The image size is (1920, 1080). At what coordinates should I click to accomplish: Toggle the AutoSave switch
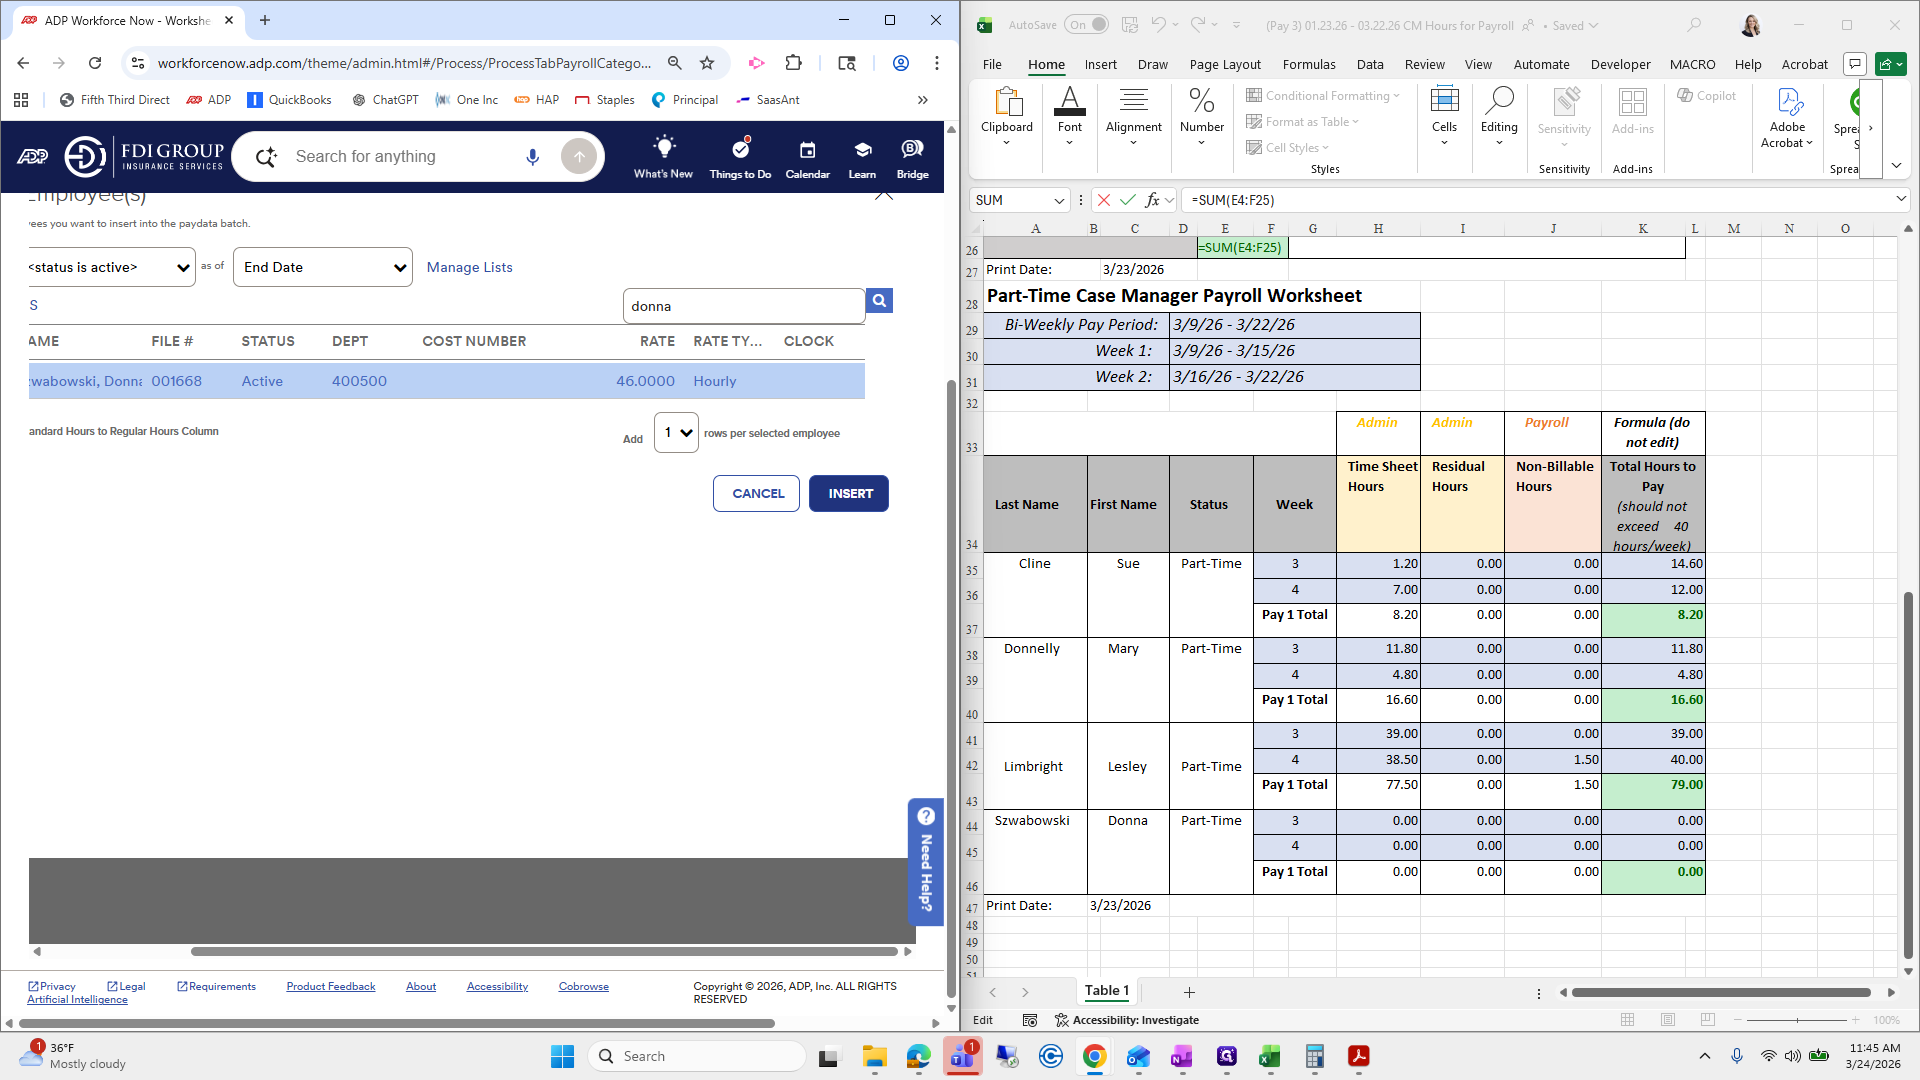pyautogui.click(x=1087, y=25)
